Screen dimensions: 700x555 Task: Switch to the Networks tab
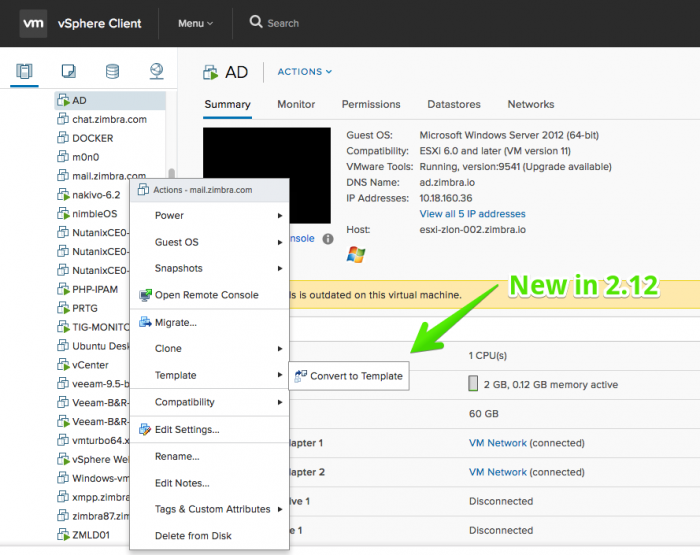point(531,104)
